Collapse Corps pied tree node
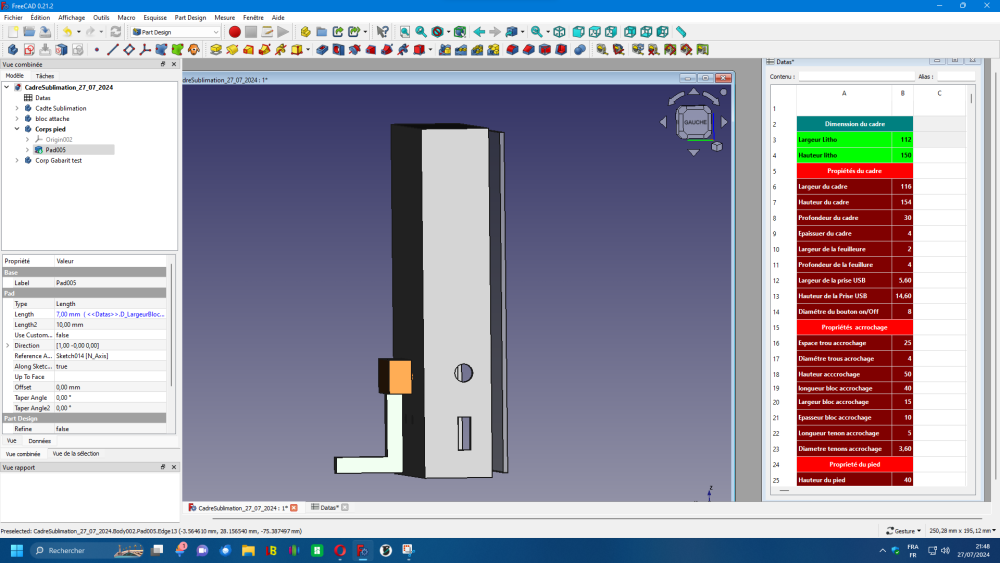This screenshot has height=563, width=1000. pyautogui.click(x=17, y=129)
